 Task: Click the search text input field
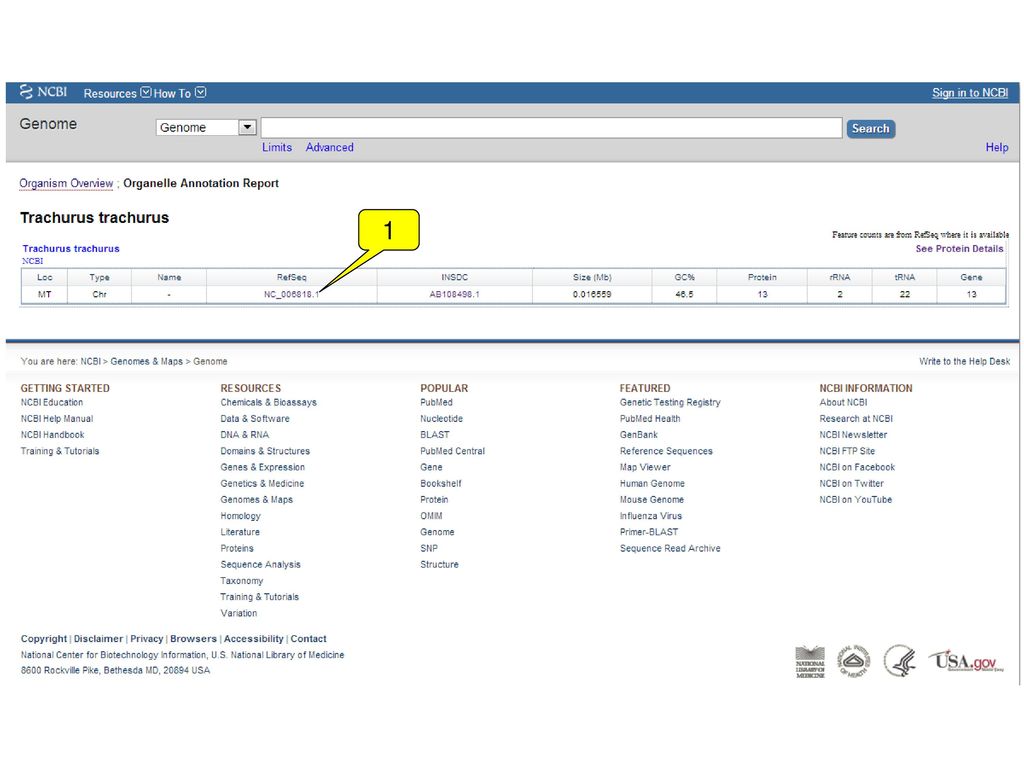(551, 128)
